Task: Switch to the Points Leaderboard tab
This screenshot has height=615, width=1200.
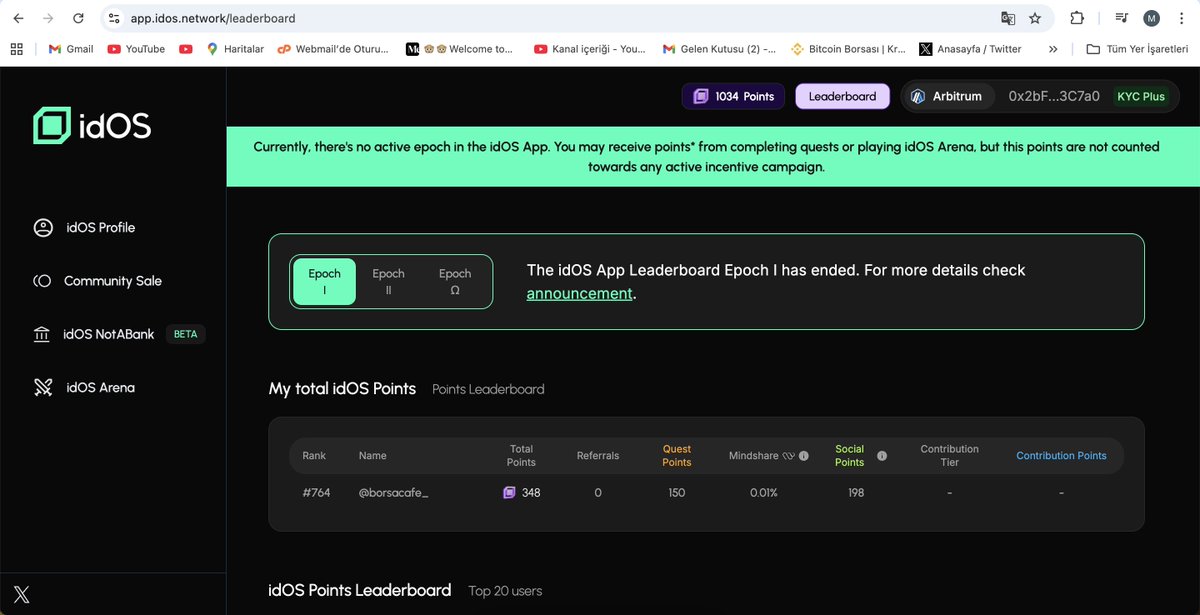Action: pos(488,389)
